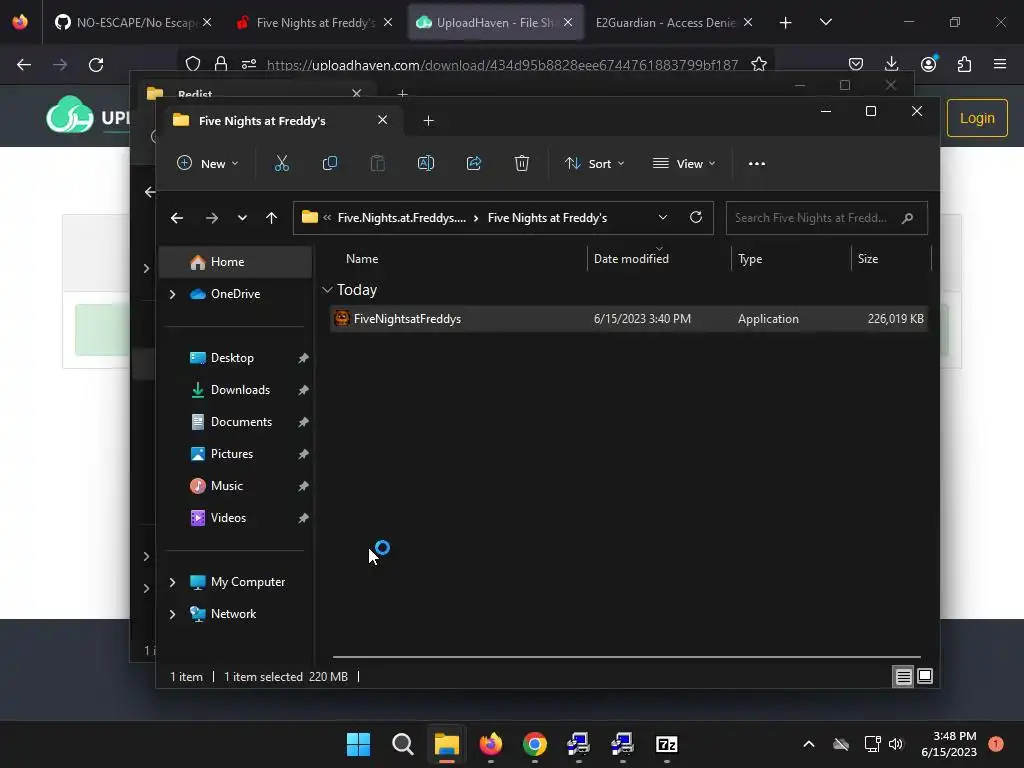Open Firefox from the taskbar
The height and width of the screenshot is (768, 1024).
tap(490, 744)
